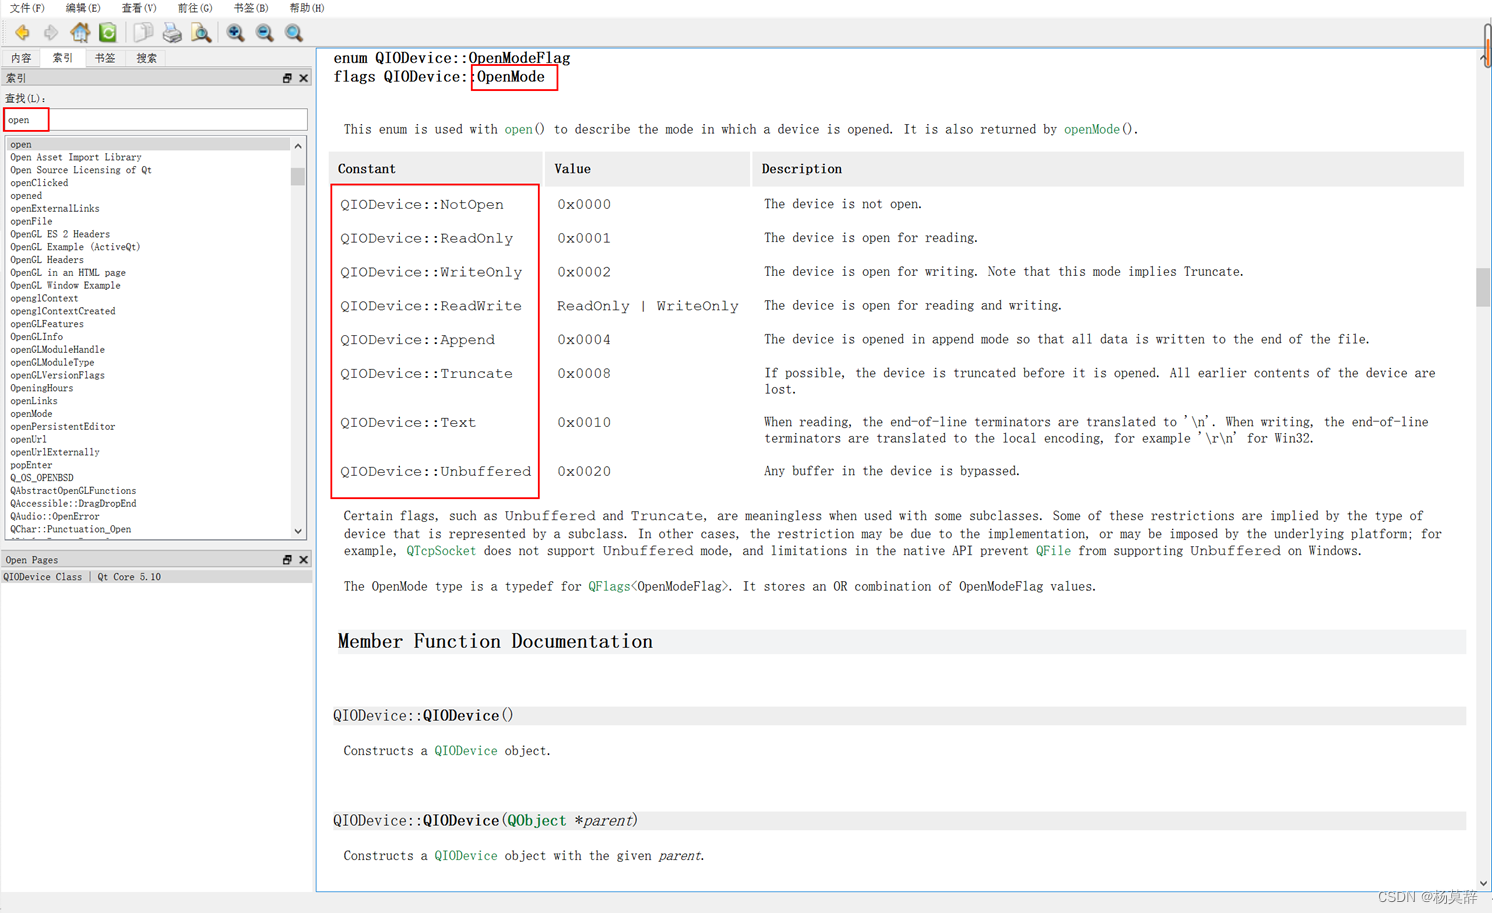Click the zoom in magnifier icon
The height and width of the screenshot is (914, 1493).
coord(235,33)
